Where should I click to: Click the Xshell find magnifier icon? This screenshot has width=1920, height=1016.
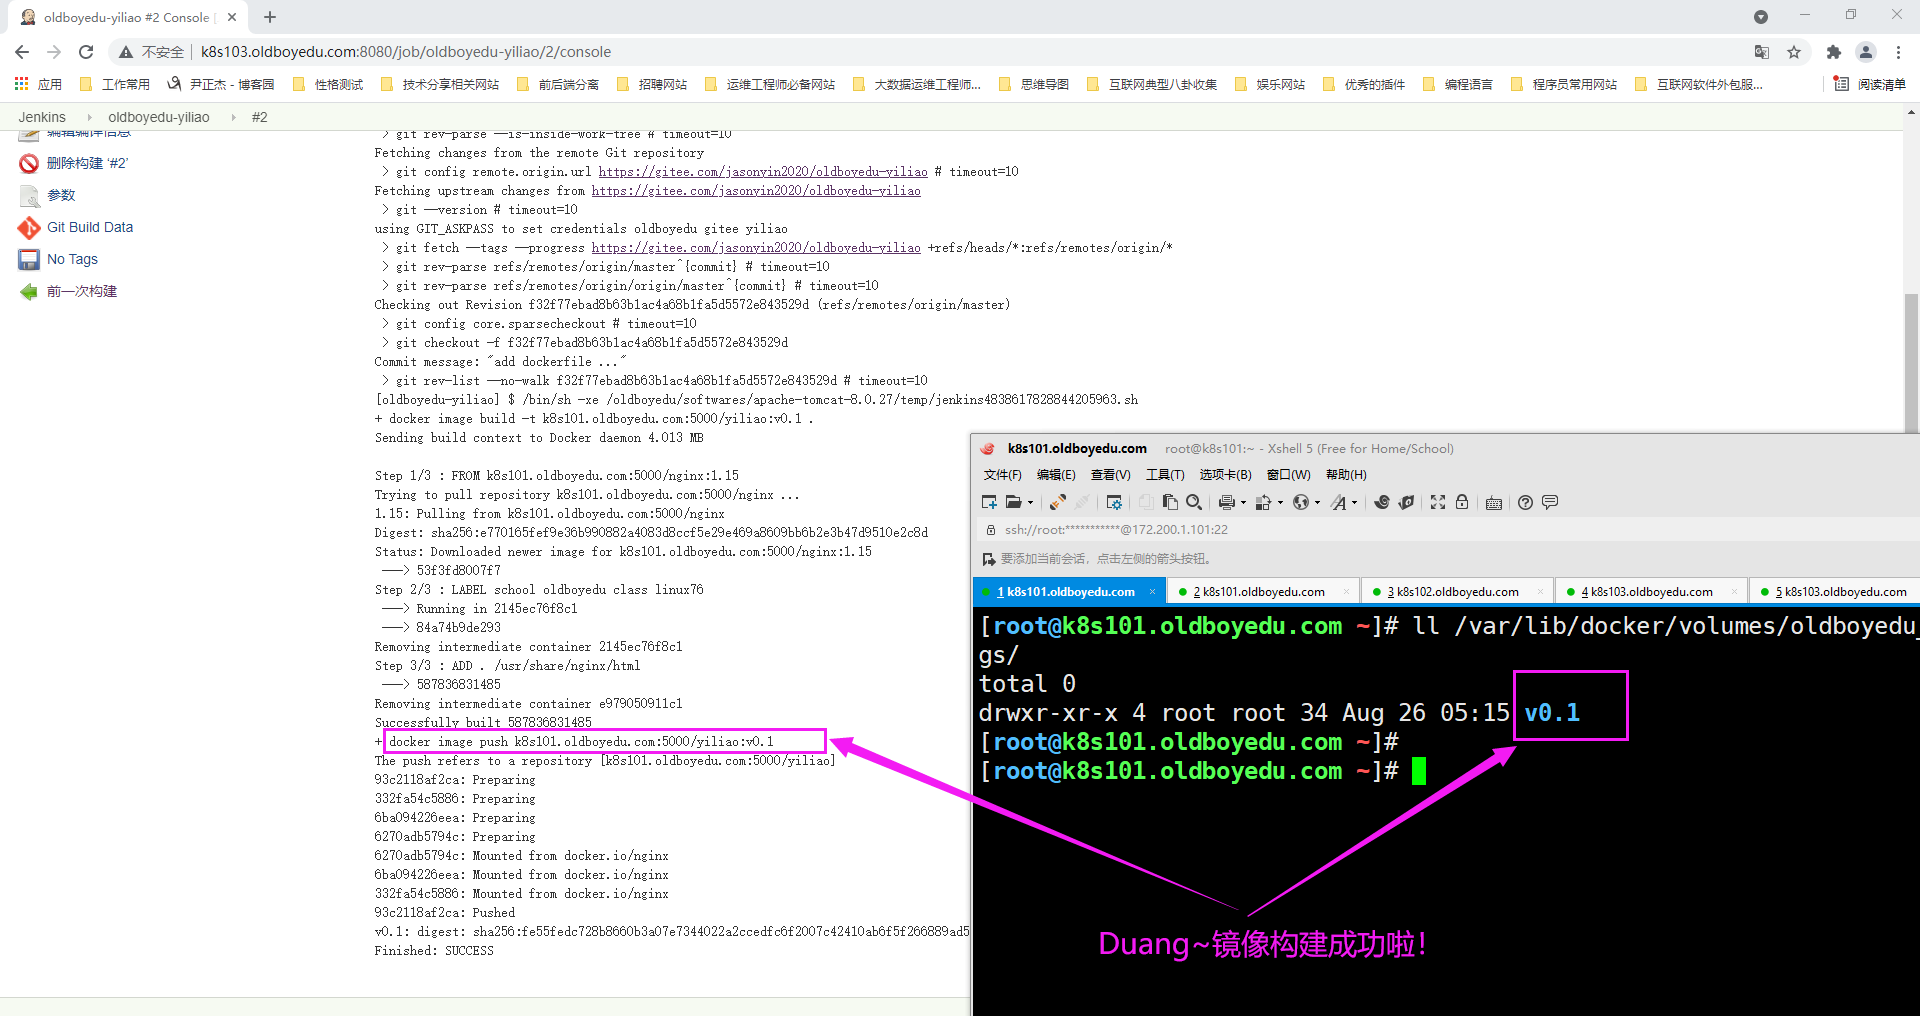pyautogui.click(x=1194, y=503)
